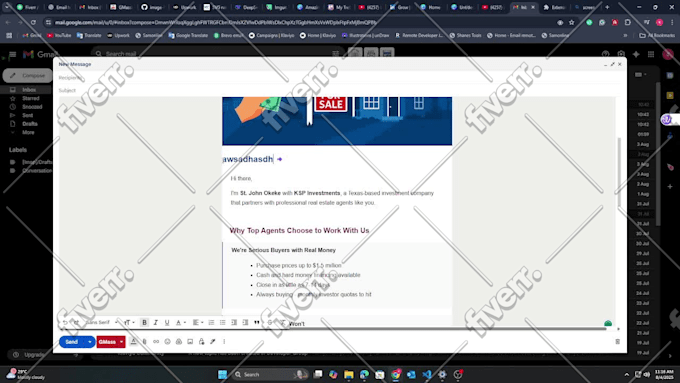Insert a signature with pen icon
The image size is (680, 383).
click(212, 342)
